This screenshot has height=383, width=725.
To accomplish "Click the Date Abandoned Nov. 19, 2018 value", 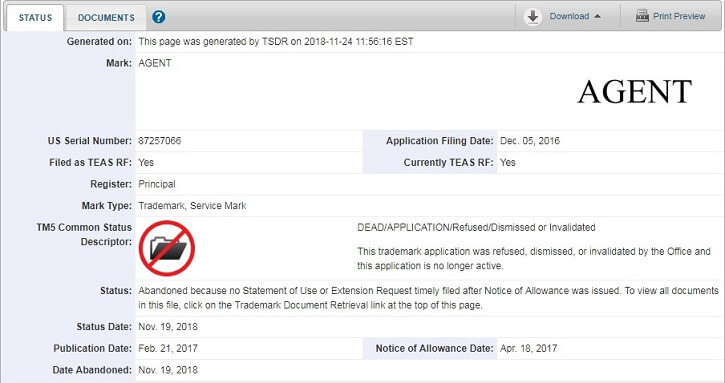I will coord(168,370).
